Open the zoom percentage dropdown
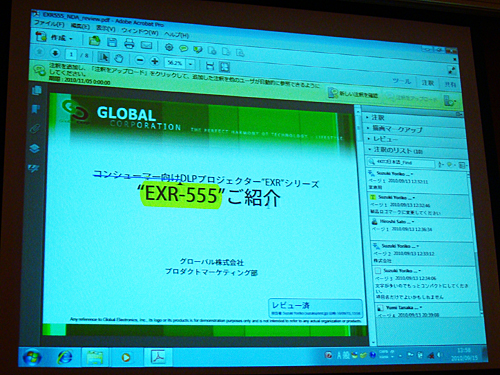Viewport: 500px width, 375px height. pos(191,64)
